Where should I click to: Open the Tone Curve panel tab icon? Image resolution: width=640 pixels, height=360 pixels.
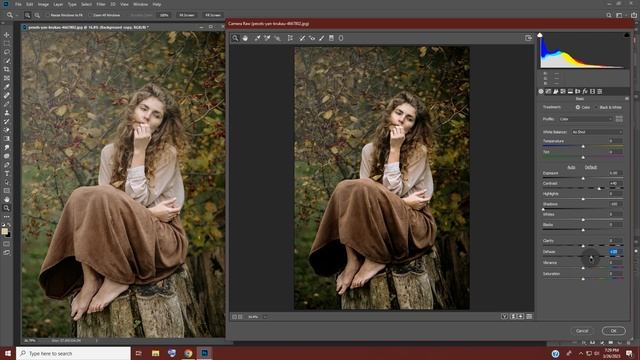coord(548,91)
